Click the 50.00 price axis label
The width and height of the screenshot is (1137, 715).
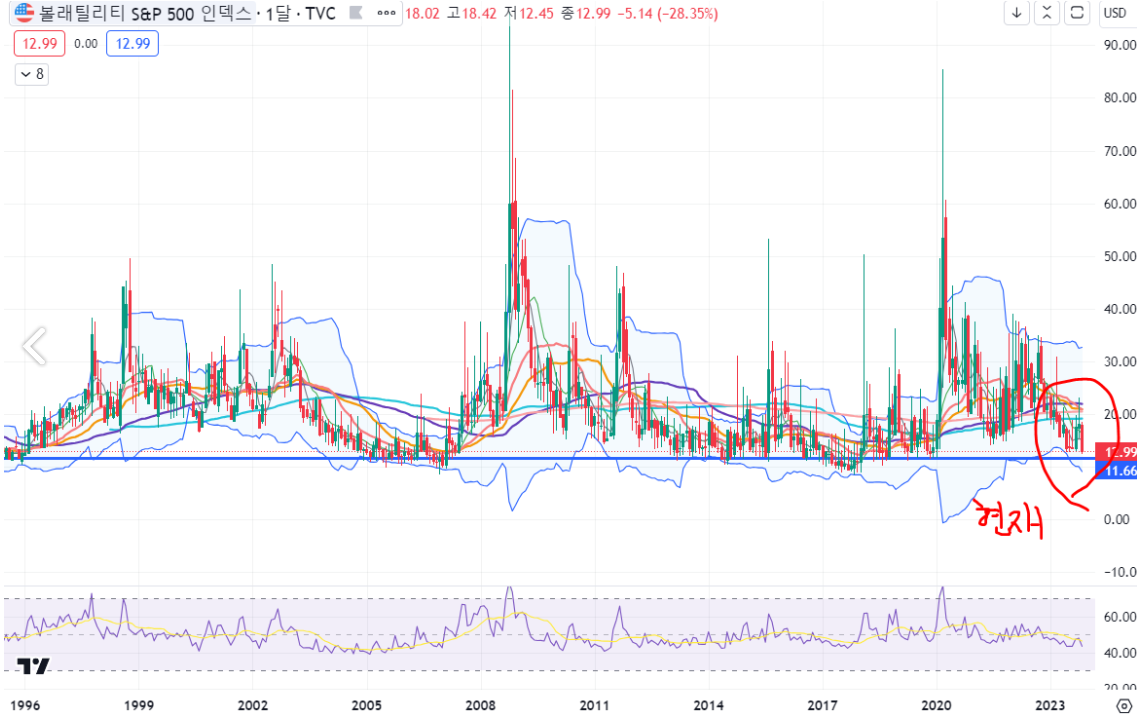tap(1120, 256)
